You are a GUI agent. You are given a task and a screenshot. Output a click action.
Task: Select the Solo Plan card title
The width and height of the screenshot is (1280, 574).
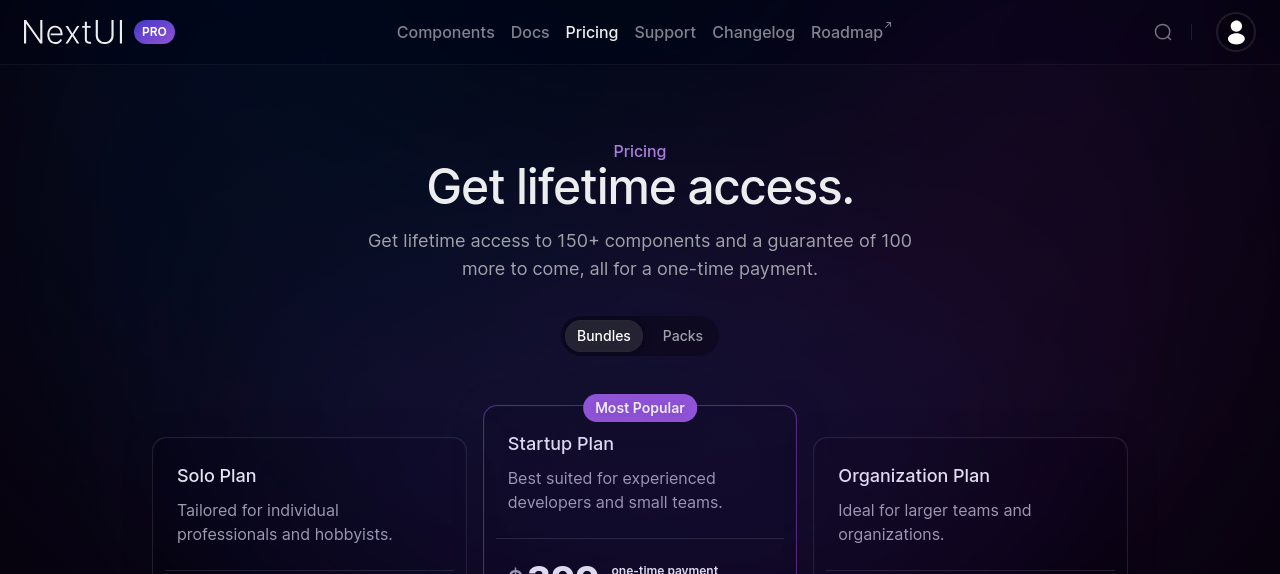coord(217,476)
